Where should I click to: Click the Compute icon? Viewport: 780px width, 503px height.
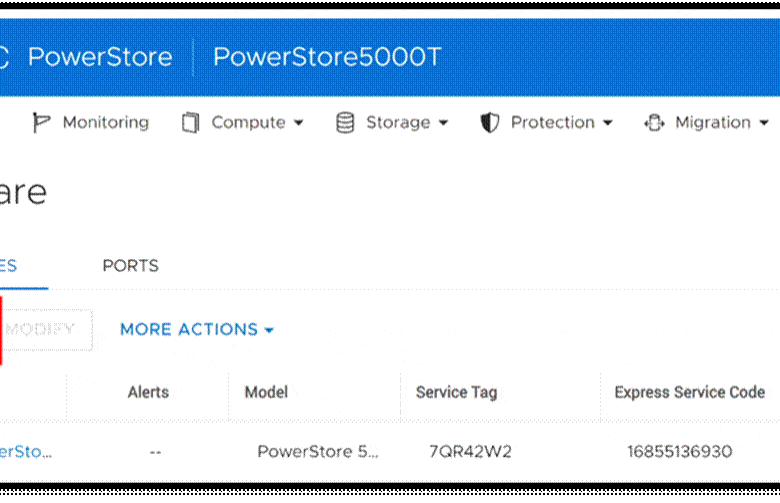coord(190,123)
